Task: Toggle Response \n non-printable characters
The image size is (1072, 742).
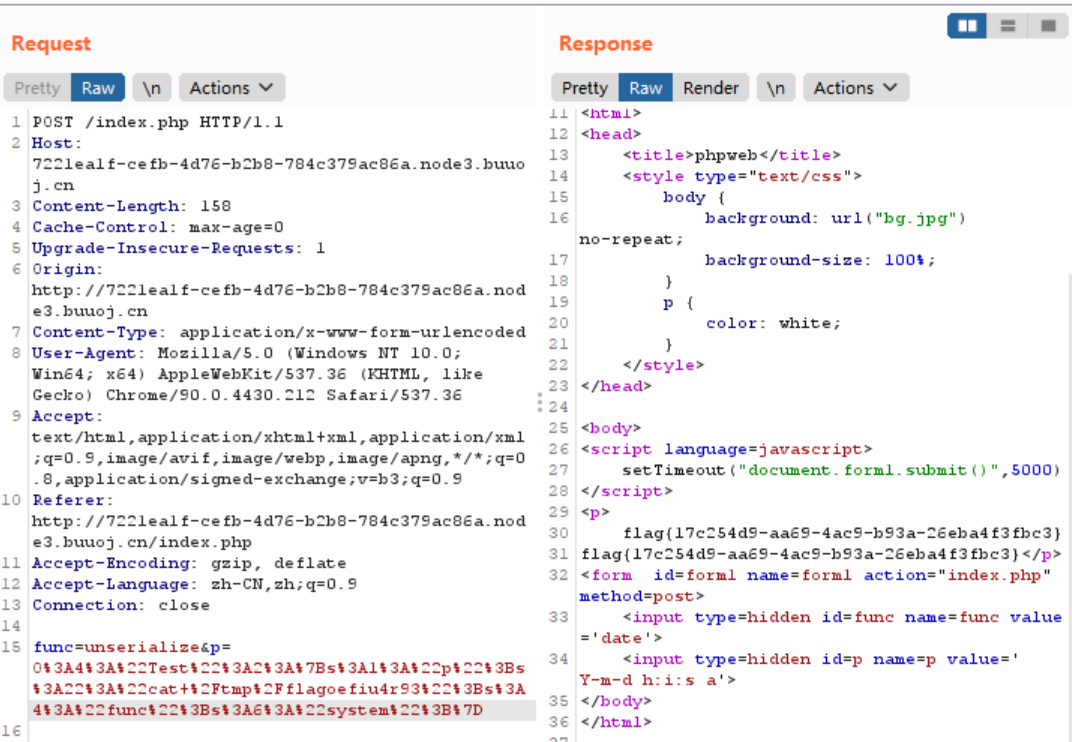Action: click(x=776, y=88)
